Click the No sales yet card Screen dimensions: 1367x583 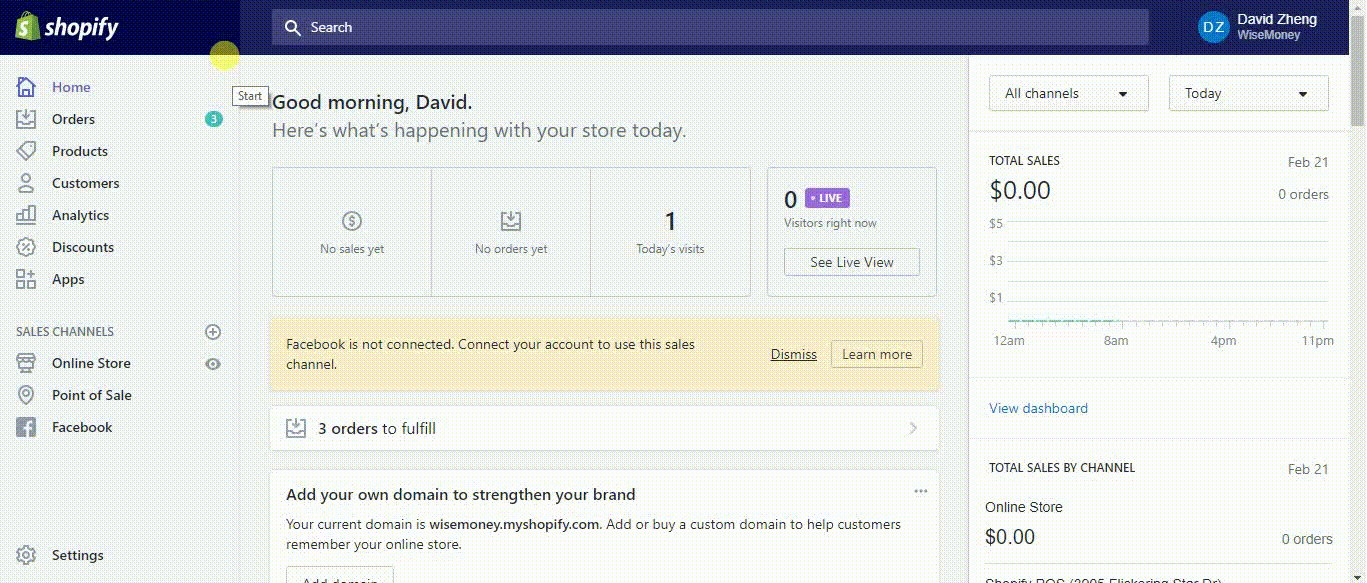pos(352,232)
